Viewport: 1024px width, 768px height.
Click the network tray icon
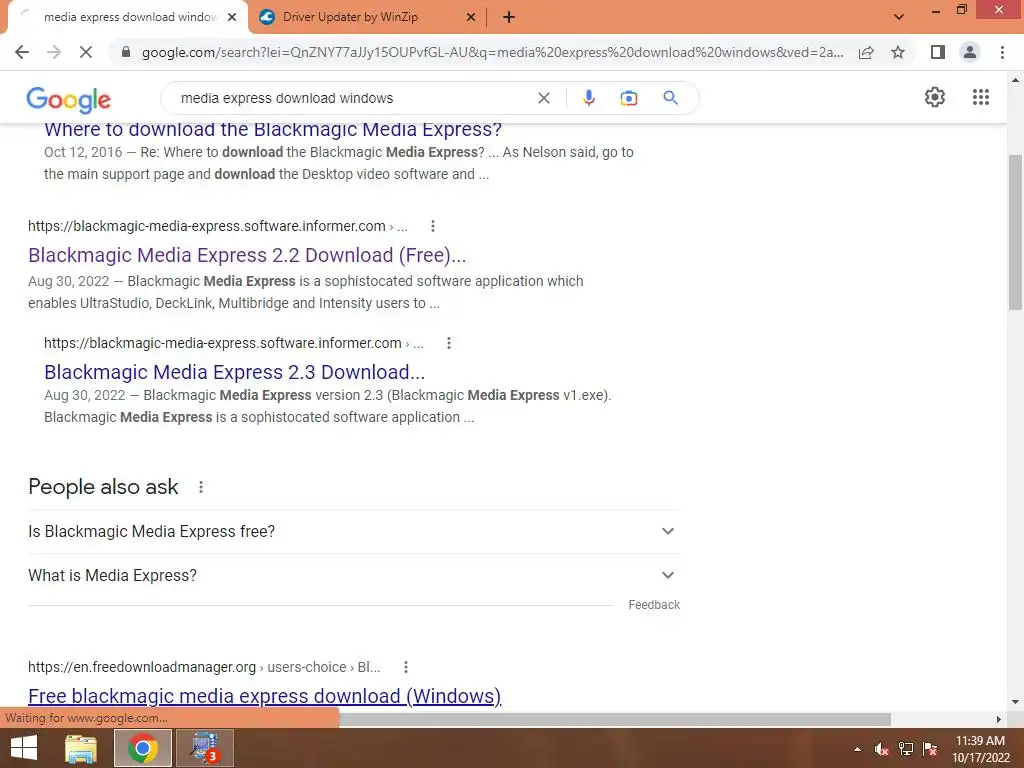(x=906, y=749)
